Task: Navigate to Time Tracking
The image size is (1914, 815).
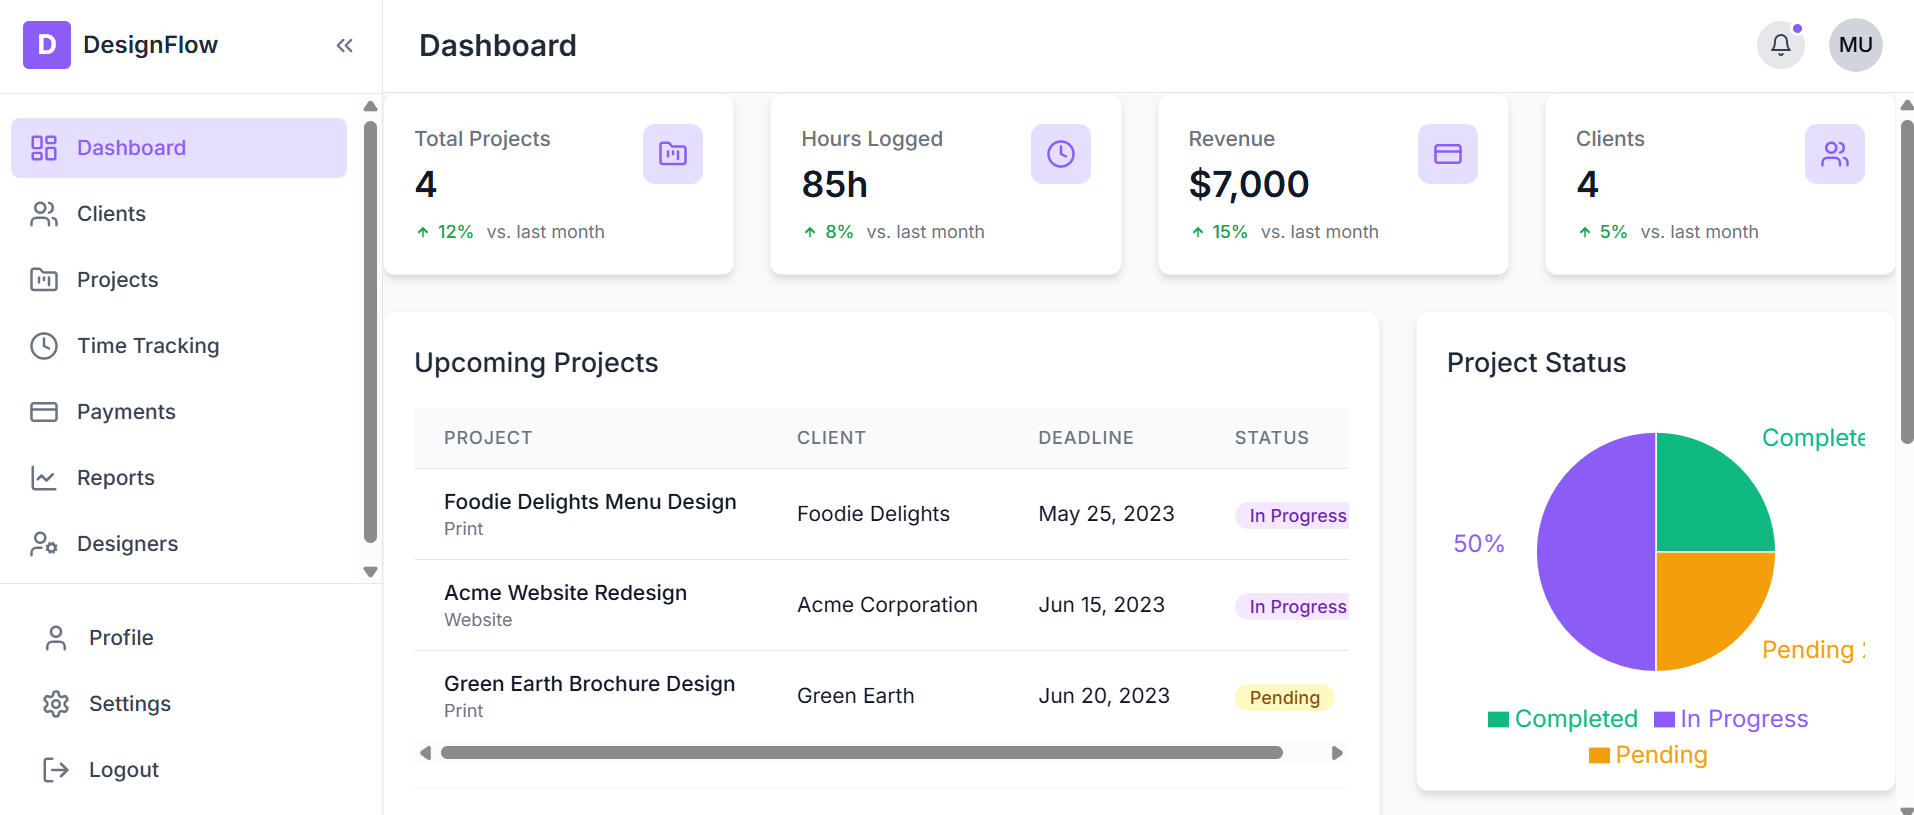Action: (x=179, y=346)
